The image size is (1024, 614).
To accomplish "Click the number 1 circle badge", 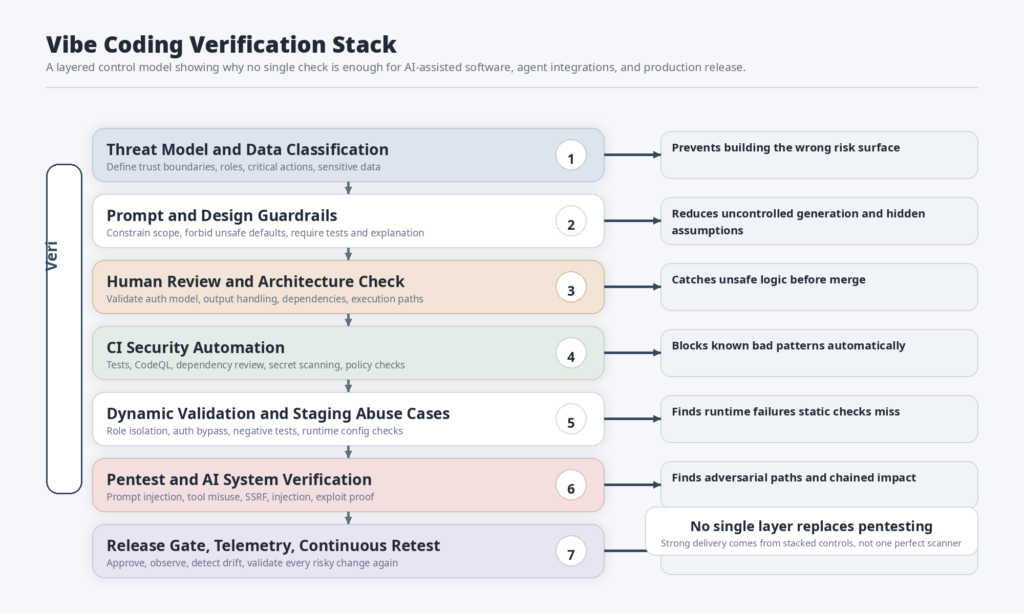I will tap(571, 156).
